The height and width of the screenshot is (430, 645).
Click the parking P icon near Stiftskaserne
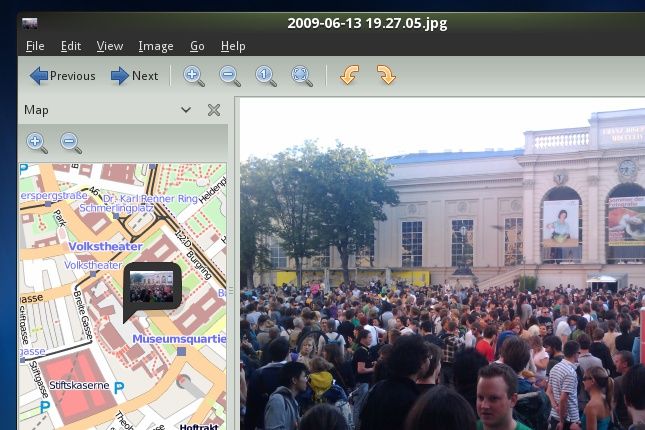point(119,388)
